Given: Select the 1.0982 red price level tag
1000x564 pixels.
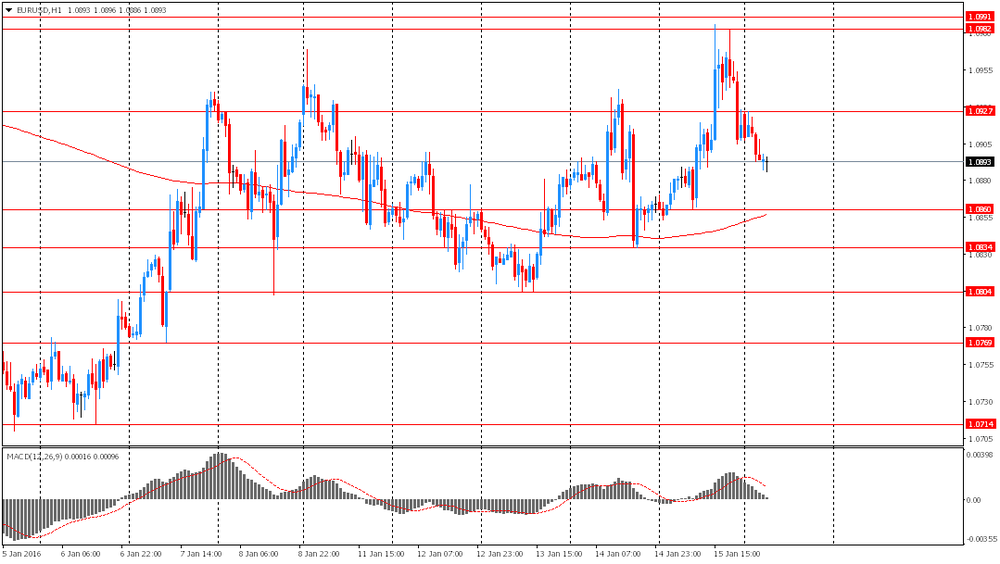Looking at the screenshot, I should pyautogui.click(x=980, y=29).
